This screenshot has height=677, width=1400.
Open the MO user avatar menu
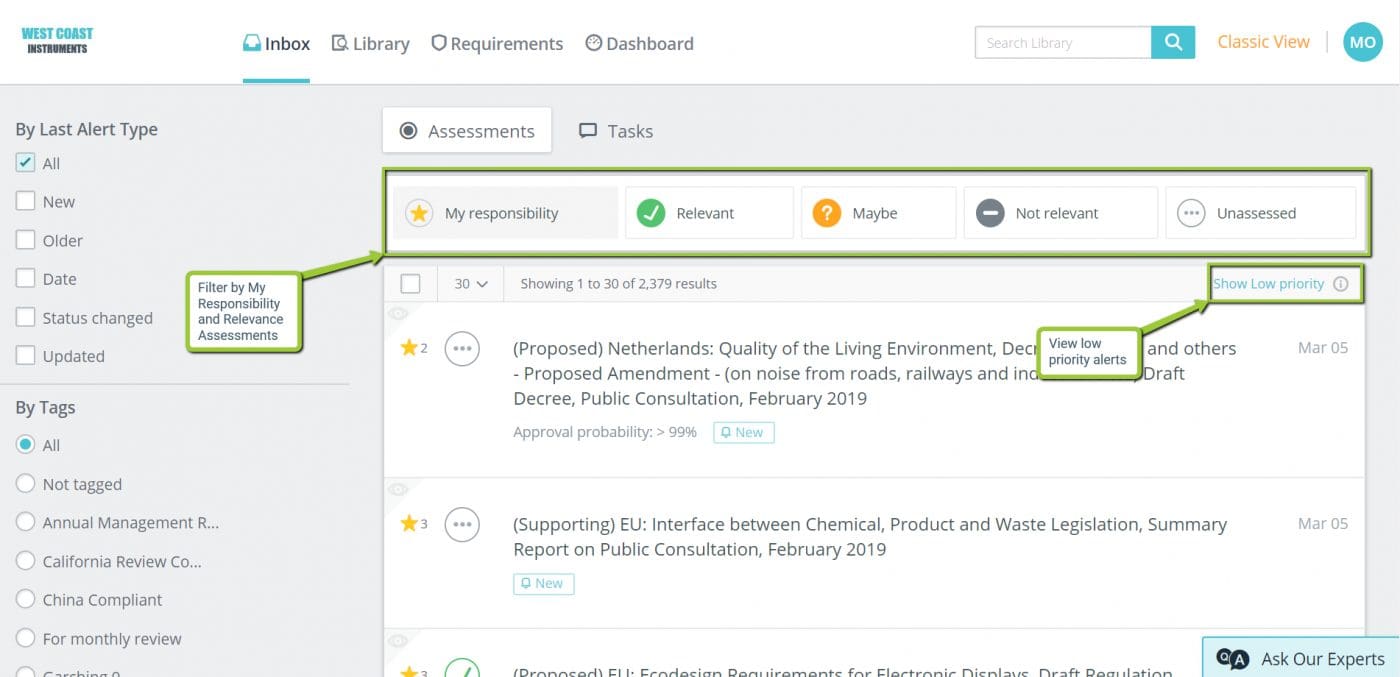coord(1362,43)
